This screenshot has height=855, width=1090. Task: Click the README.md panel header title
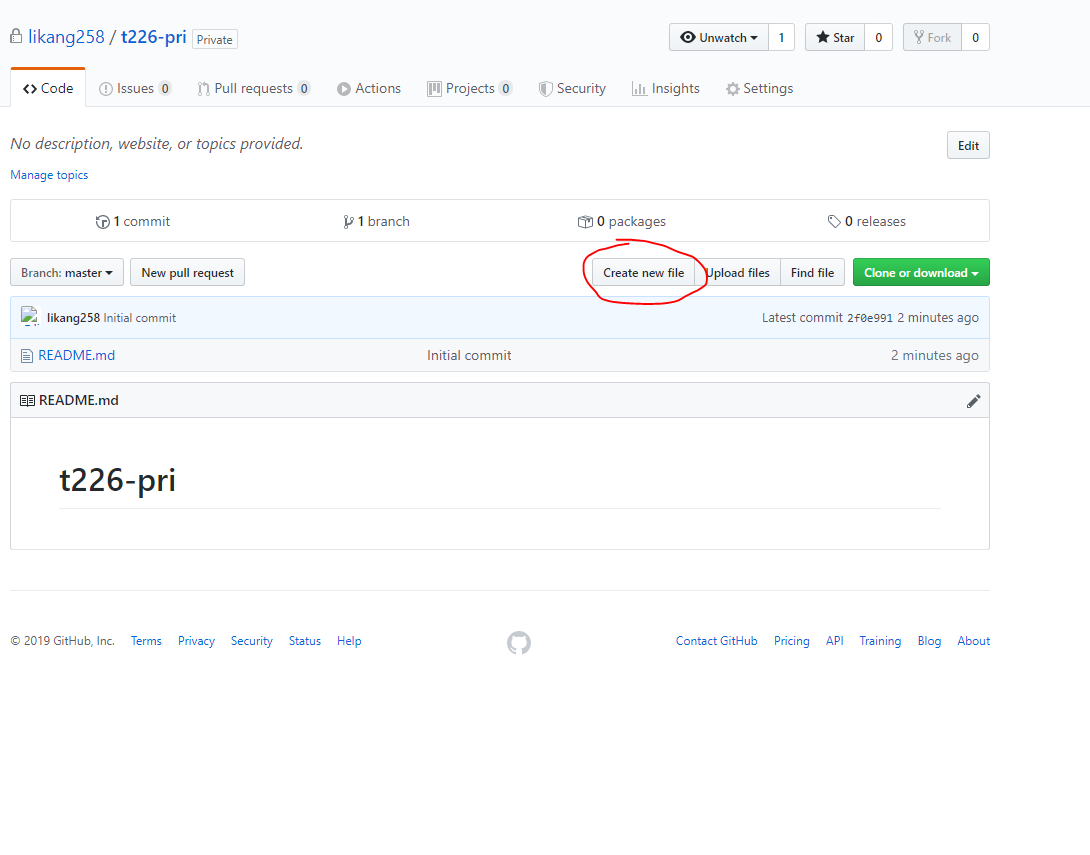point(79,400)
